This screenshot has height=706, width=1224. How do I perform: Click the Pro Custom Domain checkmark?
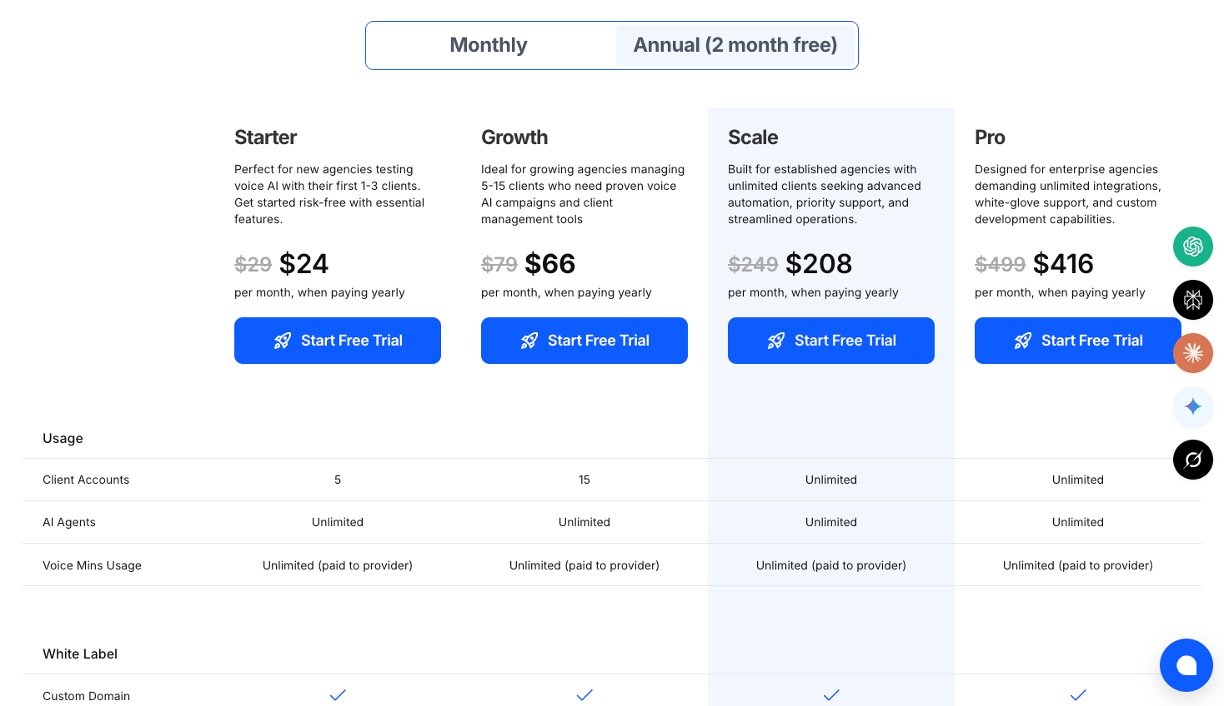pos(1078,695)
